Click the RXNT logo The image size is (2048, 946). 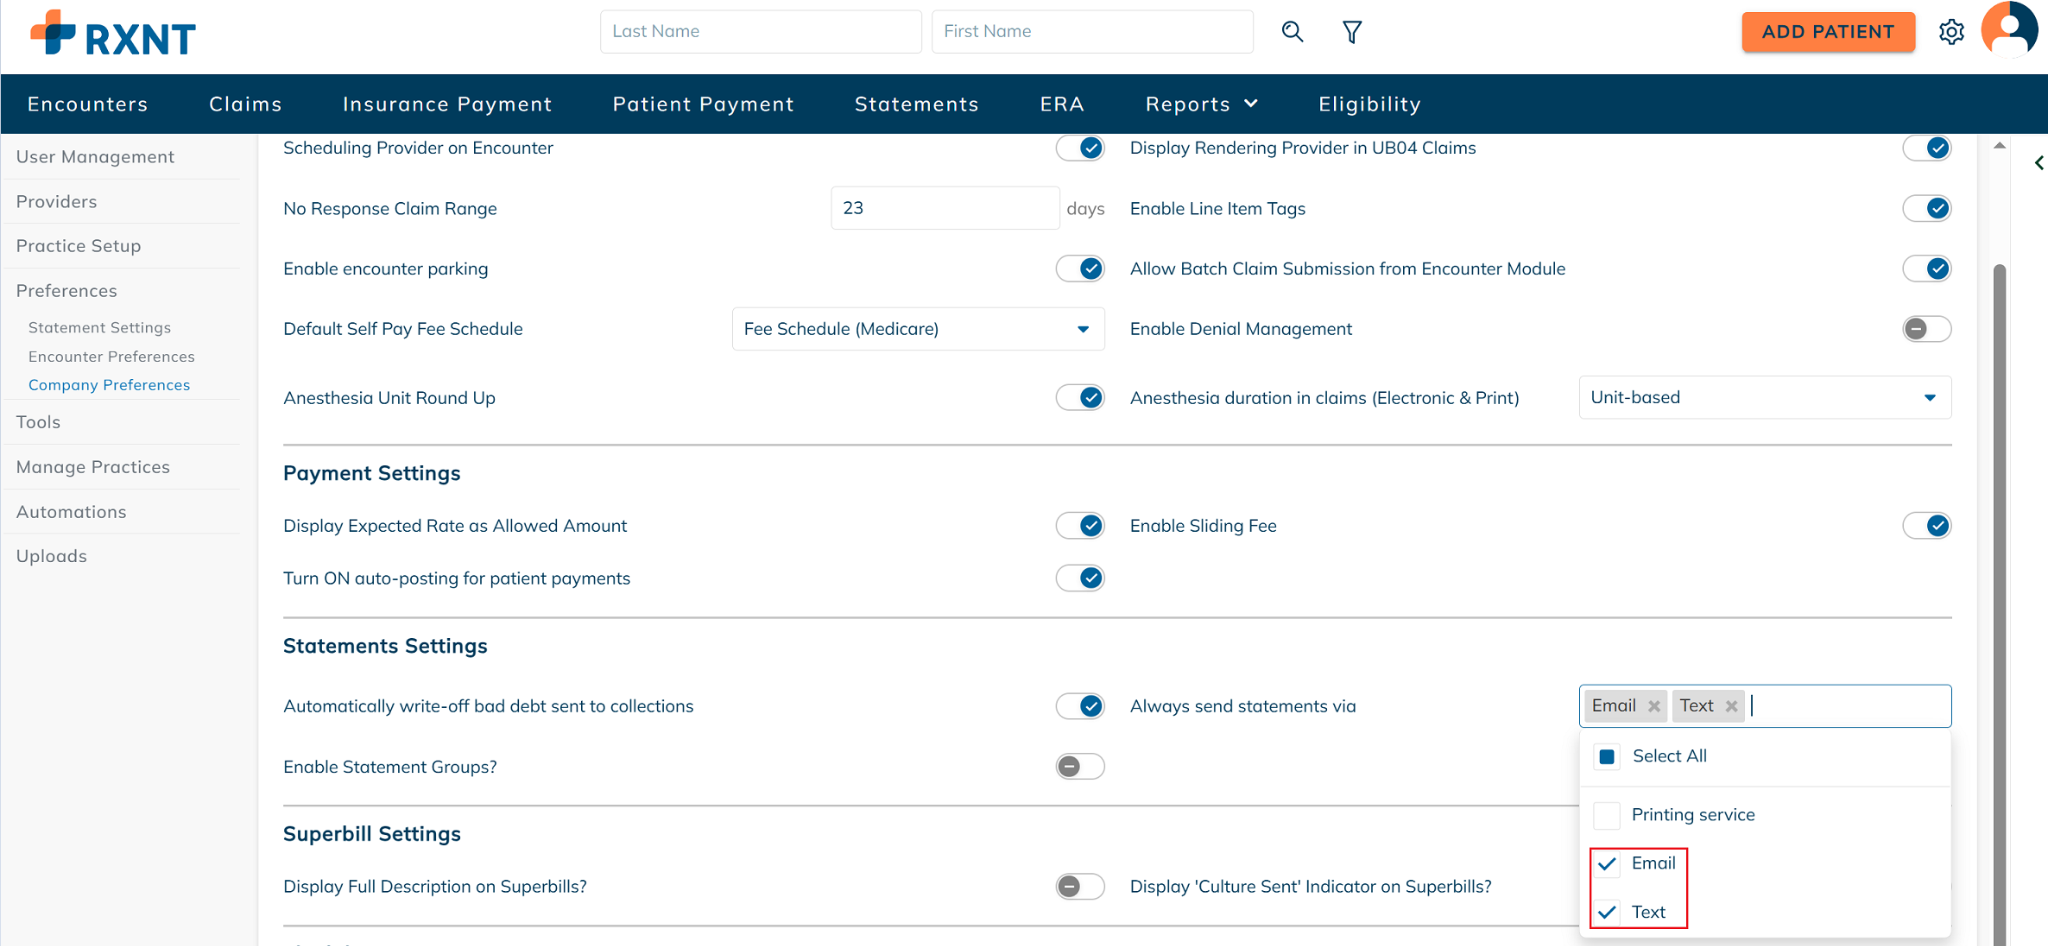click(x=113, y=35)
